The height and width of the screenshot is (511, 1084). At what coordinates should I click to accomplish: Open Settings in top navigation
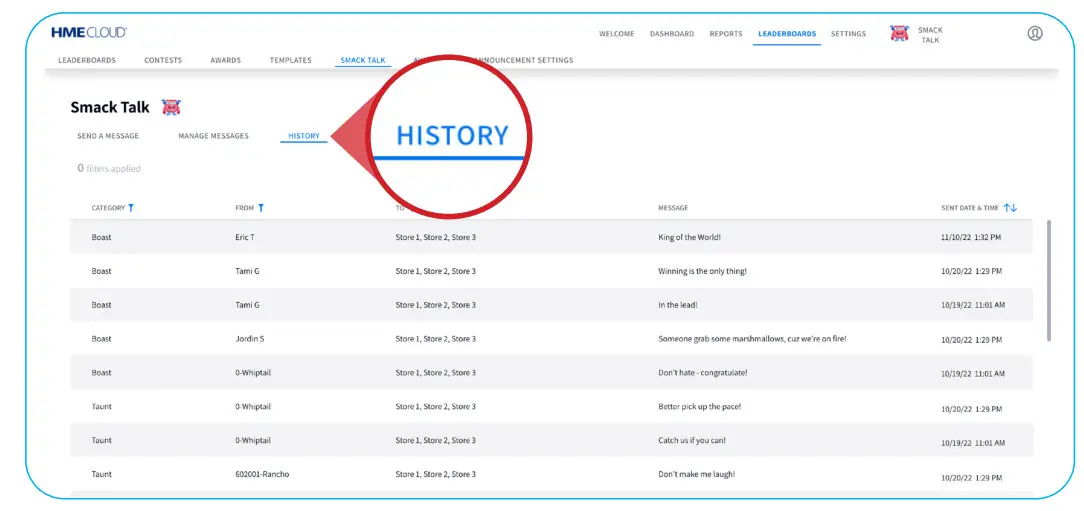pos(848,34)
